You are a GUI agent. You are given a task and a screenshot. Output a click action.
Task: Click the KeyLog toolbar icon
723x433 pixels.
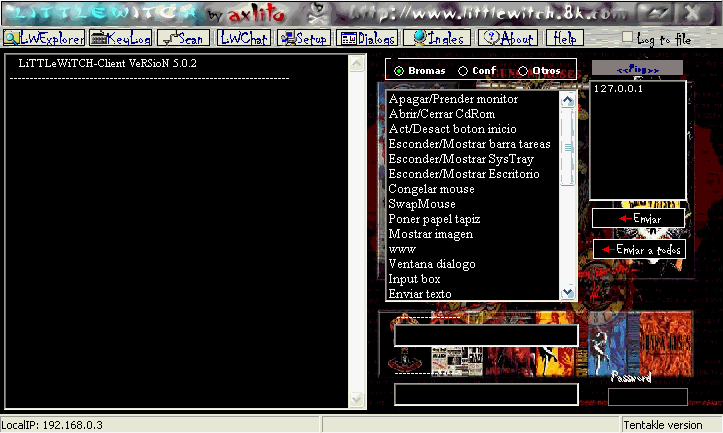(122, 38)
